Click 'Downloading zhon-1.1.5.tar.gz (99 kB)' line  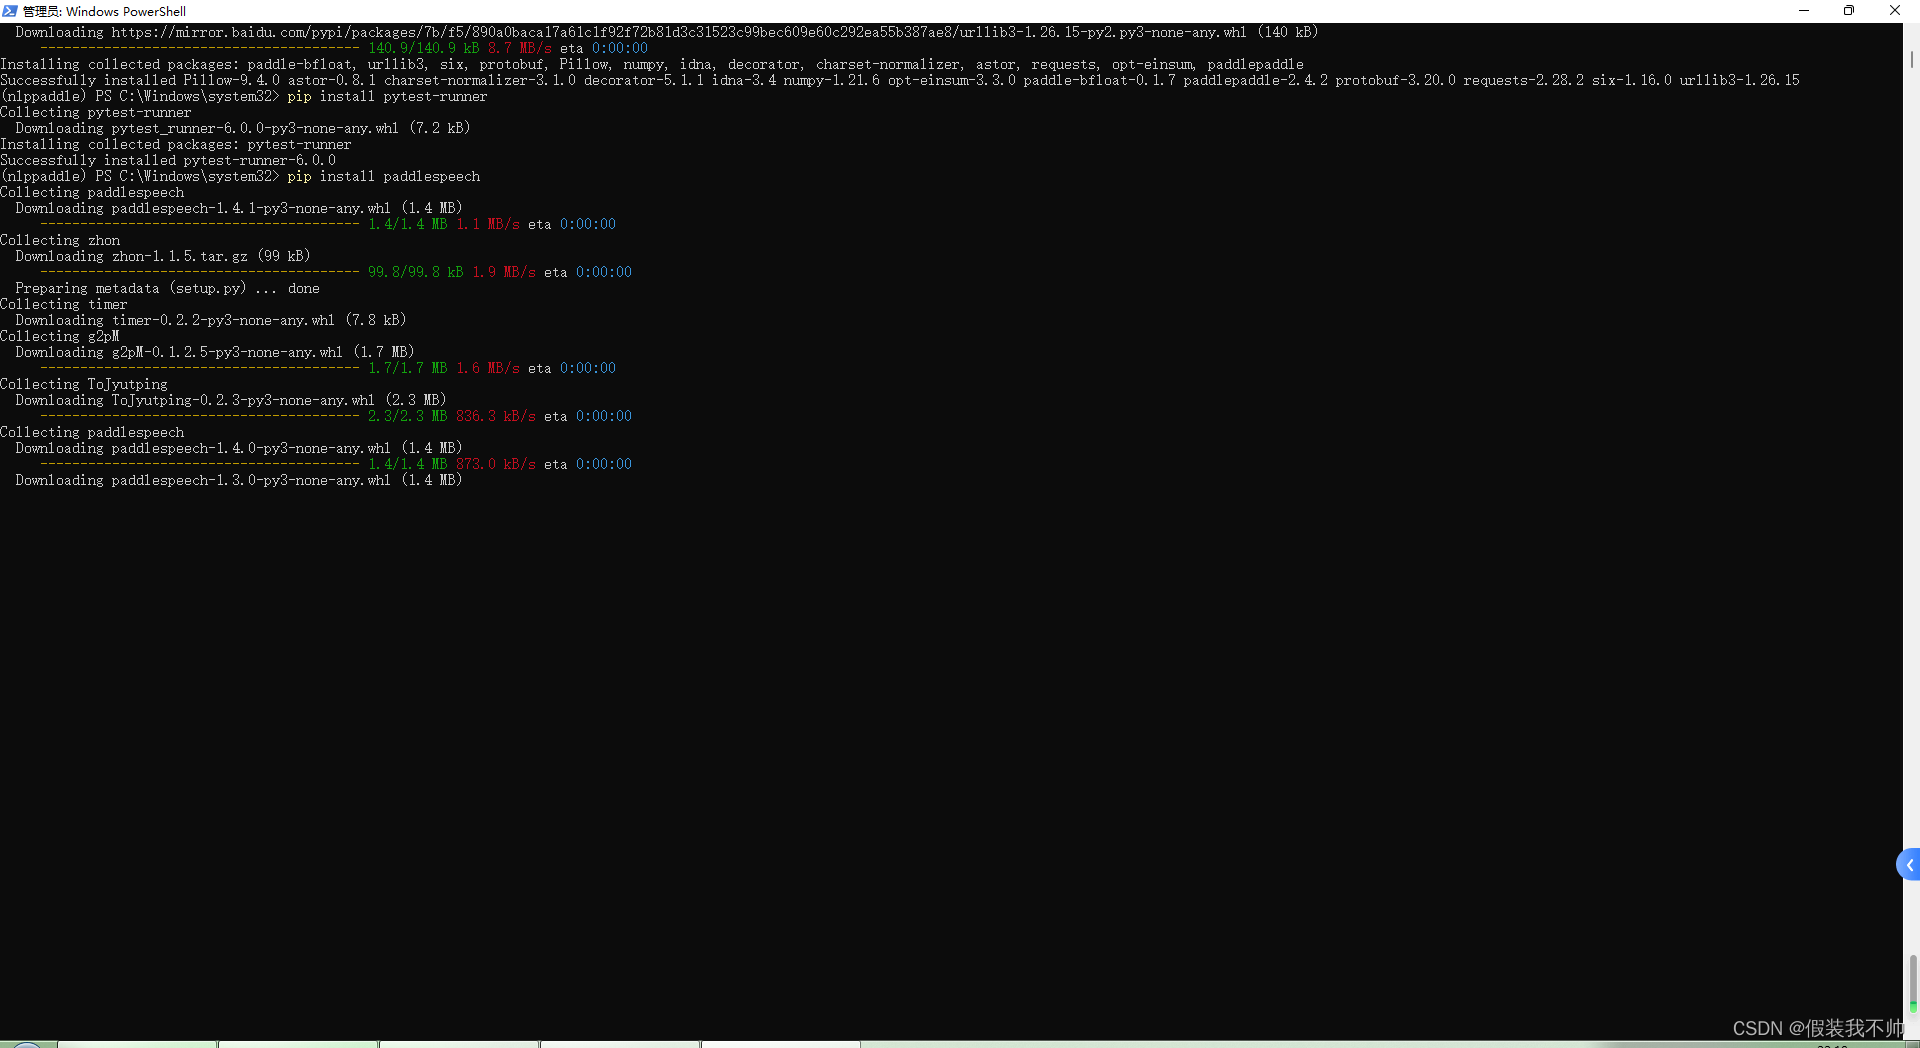click(163, 256)
